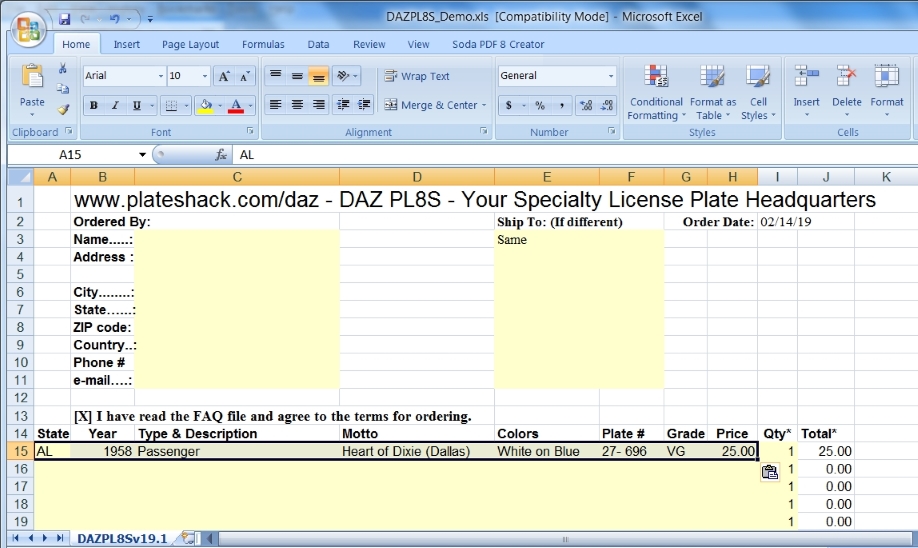The width and height of the screenshot is (918, 548).
Task: Select the Format Painter brush
Action: 63,109
